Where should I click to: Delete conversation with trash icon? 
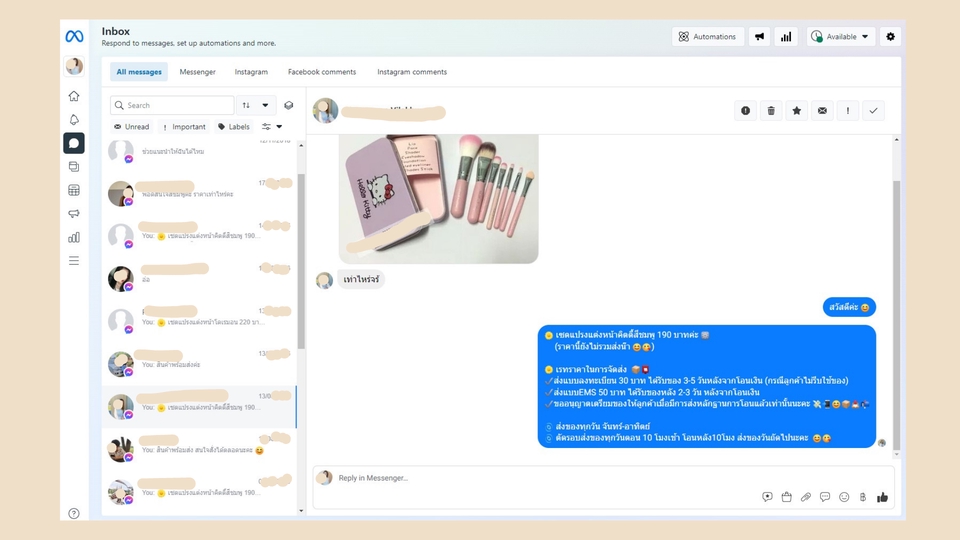(771, 111)
